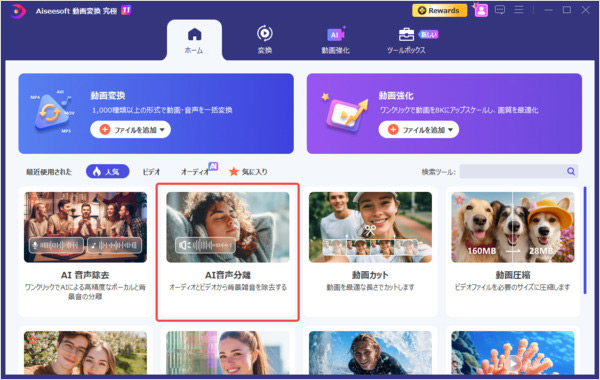Image resolution: width=600 pixels, height=380 pixels.
Task: Click ファイルを追加 in the 動画強化 card
Action: coord(419,130)
